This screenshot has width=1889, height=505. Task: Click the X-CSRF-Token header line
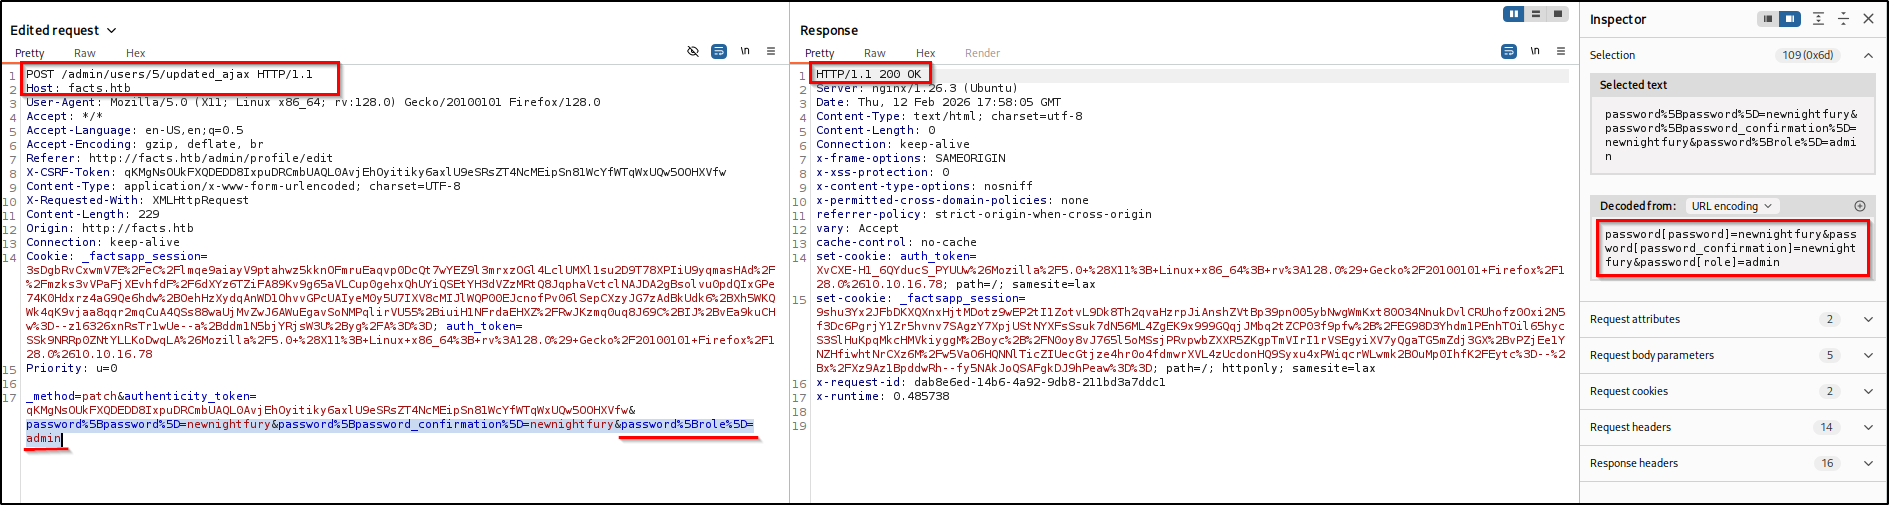point(376,172)
